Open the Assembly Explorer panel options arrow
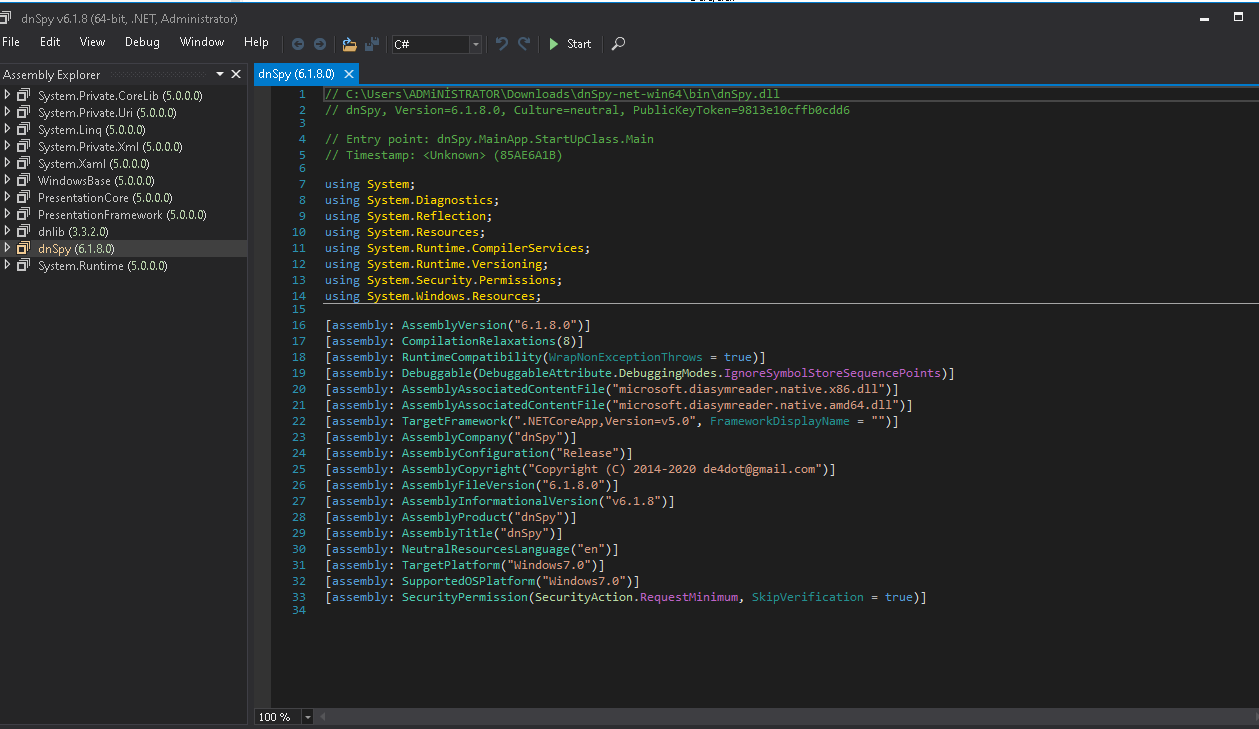 220,74
